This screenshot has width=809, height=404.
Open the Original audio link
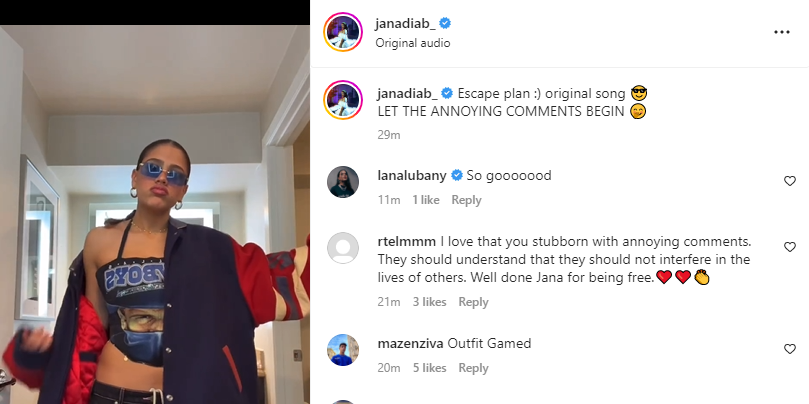point(413,43)
